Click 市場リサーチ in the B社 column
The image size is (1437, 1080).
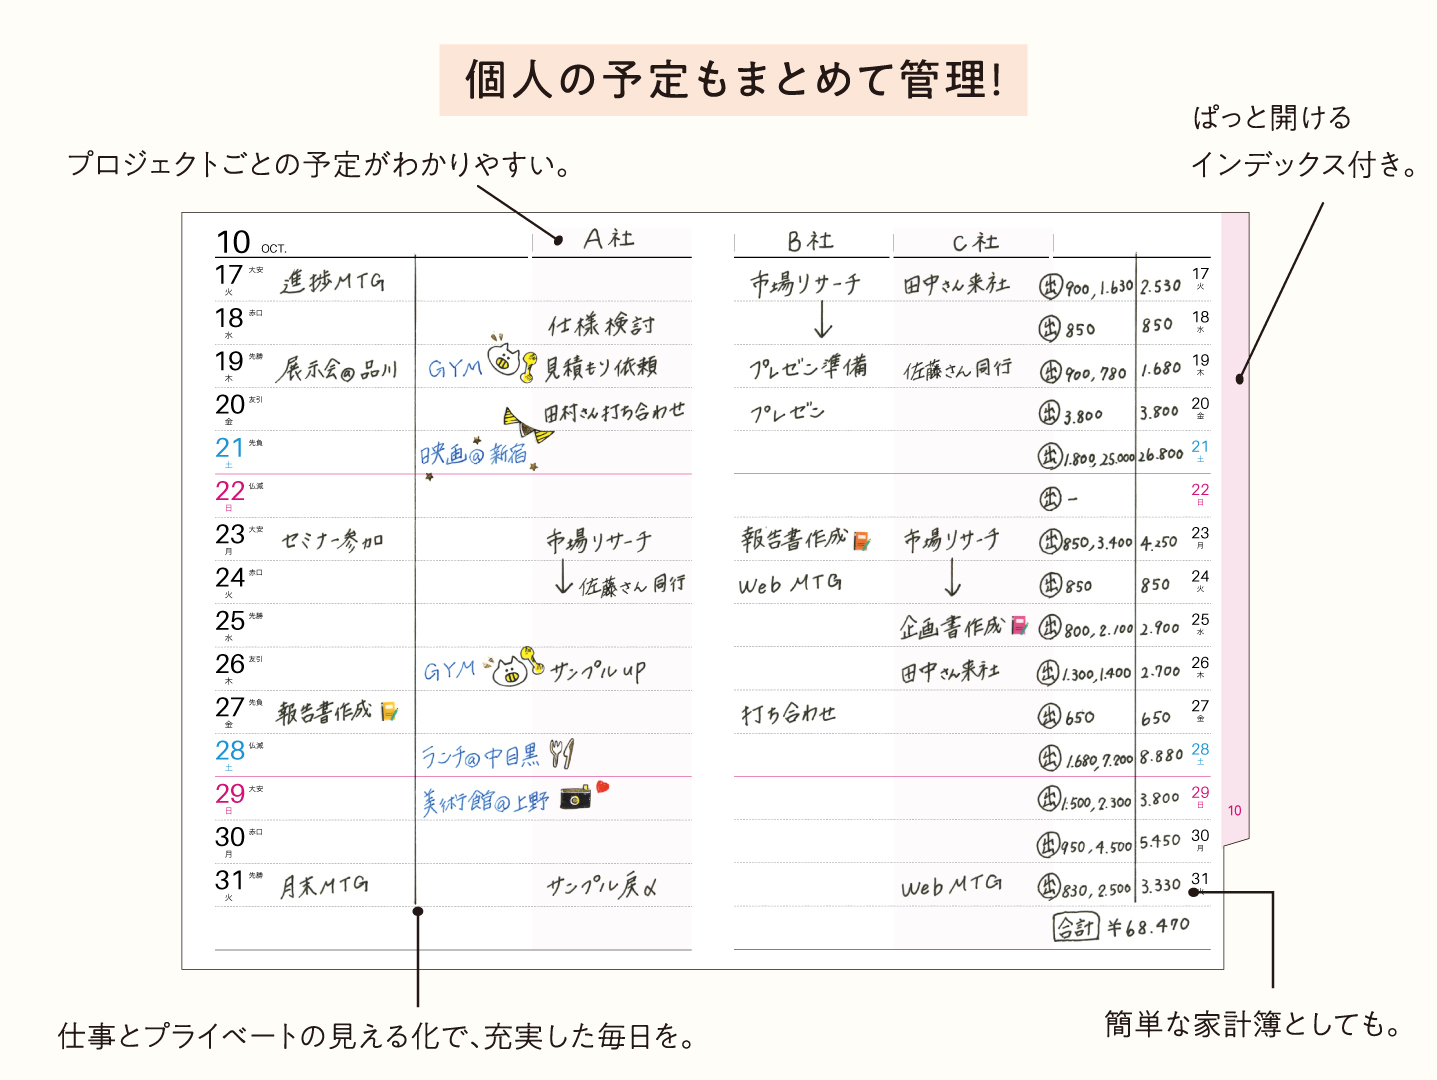point(806,284)
